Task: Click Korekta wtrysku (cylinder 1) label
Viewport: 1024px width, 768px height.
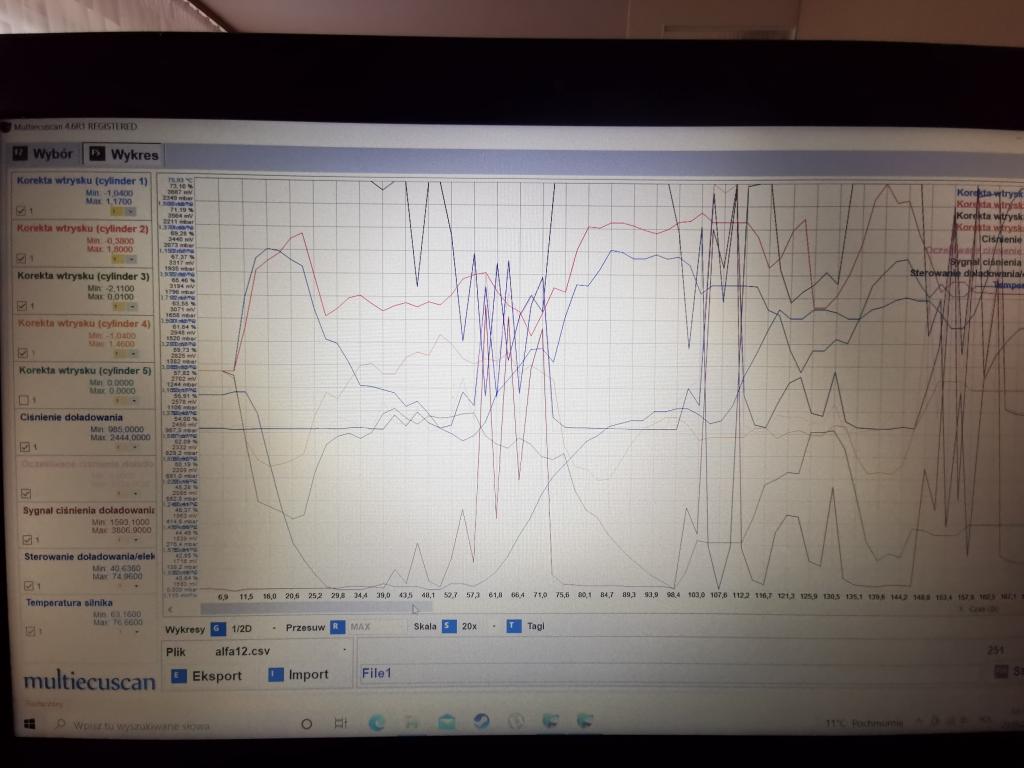Action: click(x=82, y=180)
